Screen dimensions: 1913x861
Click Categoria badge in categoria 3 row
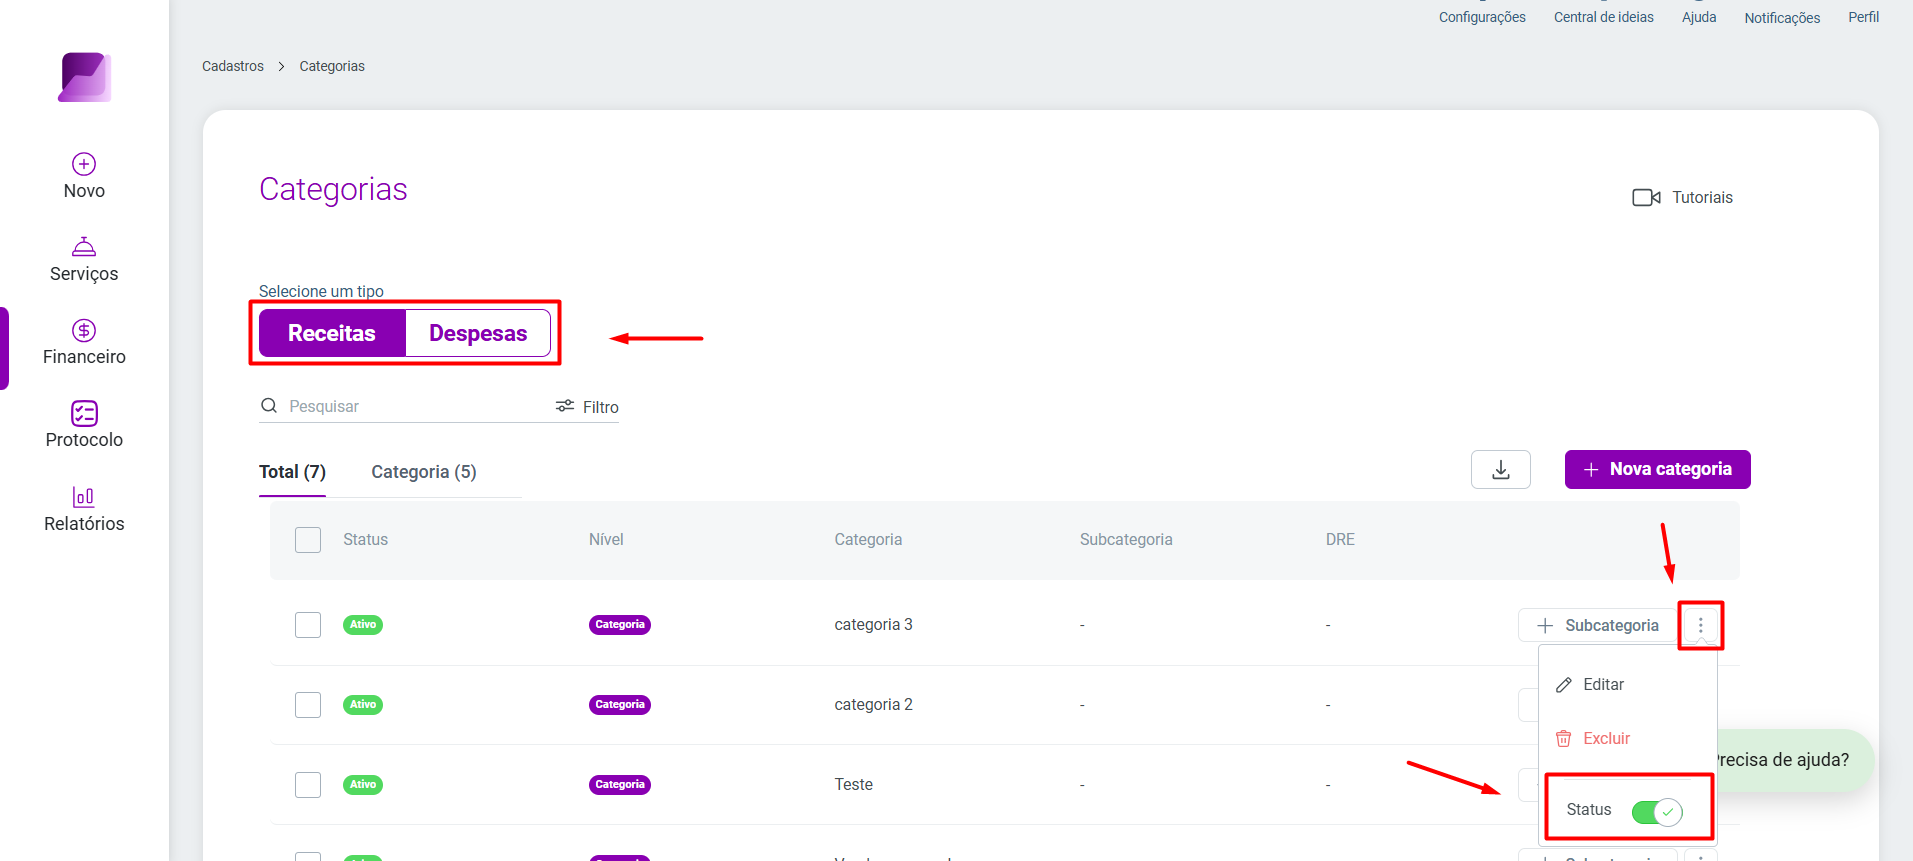pyautogui.click(x=620, y=625)
